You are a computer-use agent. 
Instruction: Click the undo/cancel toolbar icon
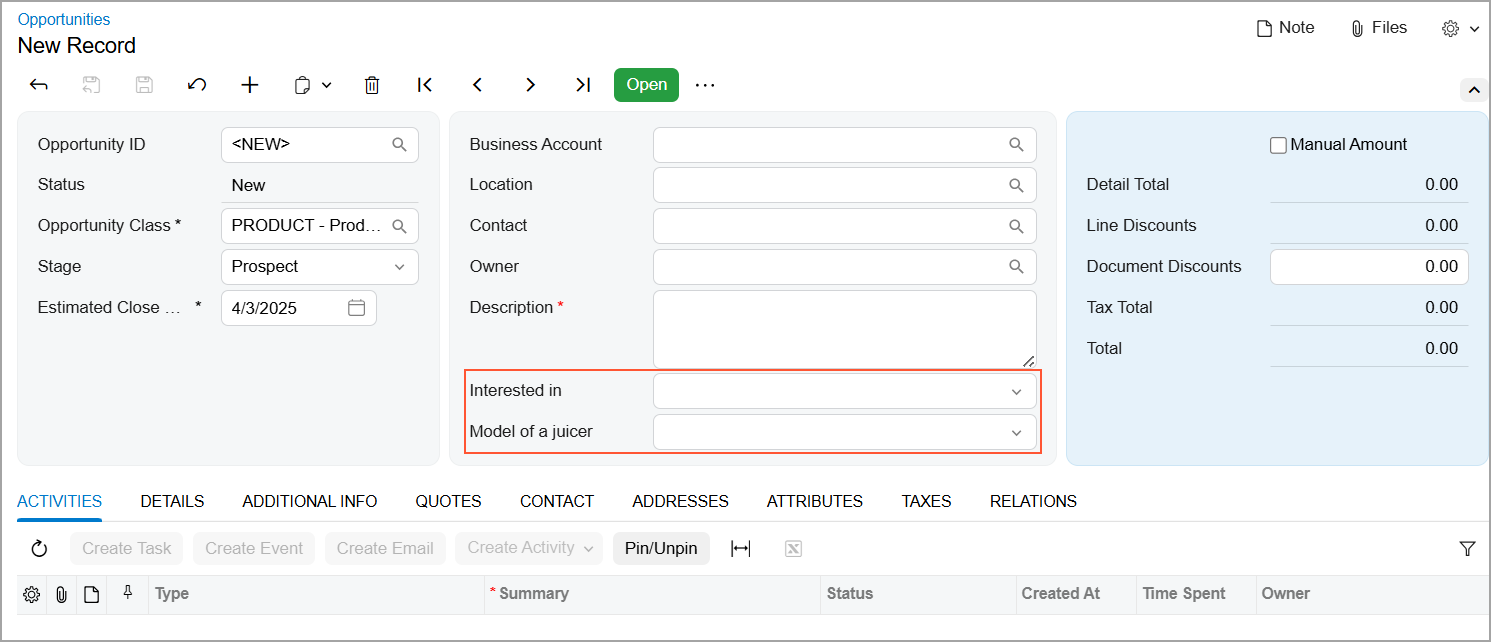[x=197, y=85]
